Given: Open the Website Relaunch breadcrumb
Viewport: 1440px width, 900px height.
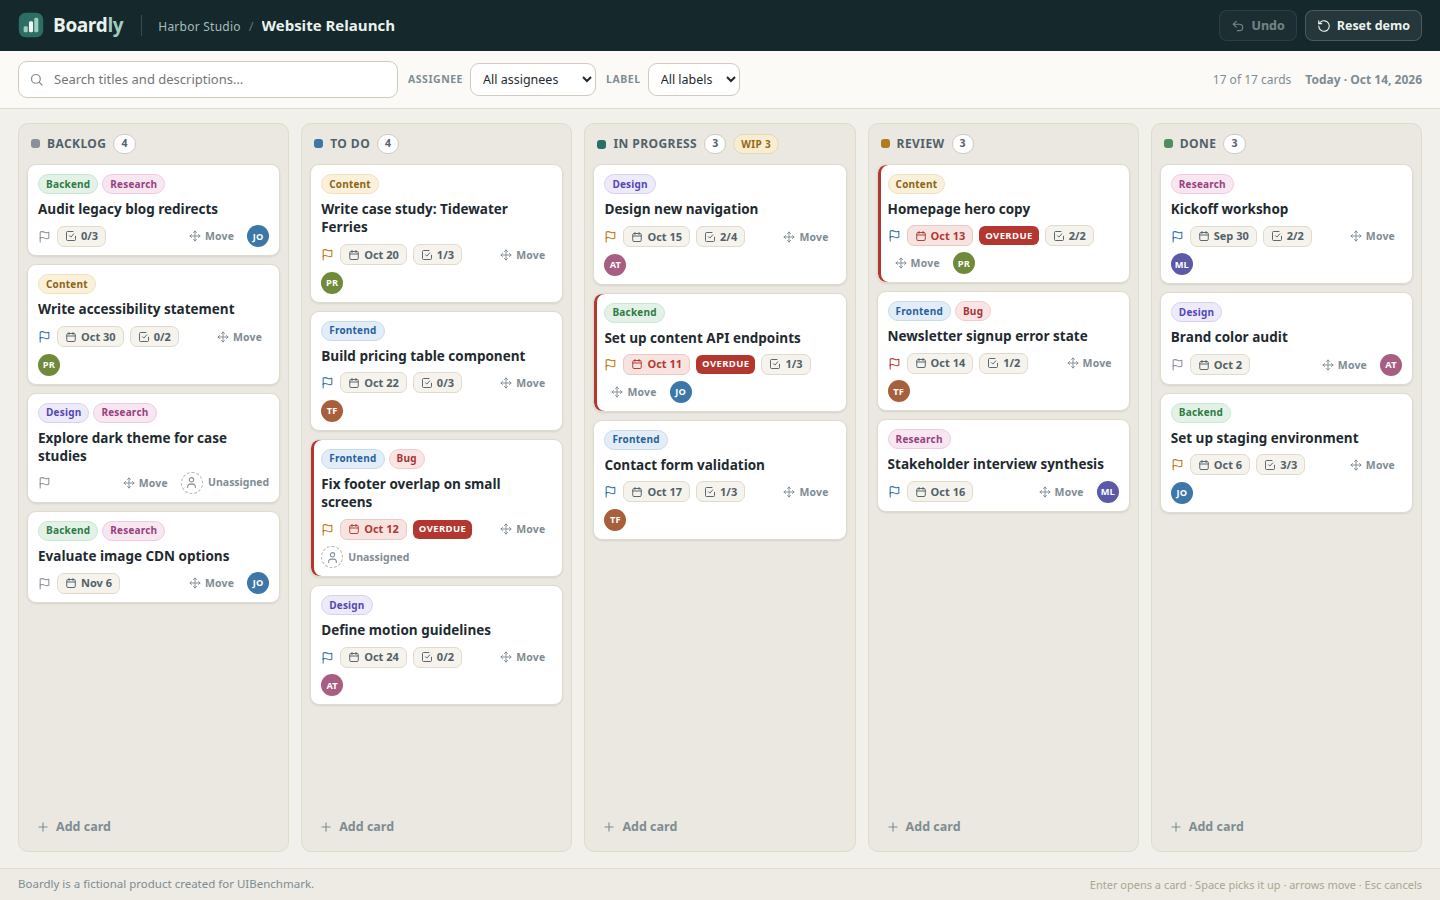Looking at the screenshot, I should (x=328, y=26).
